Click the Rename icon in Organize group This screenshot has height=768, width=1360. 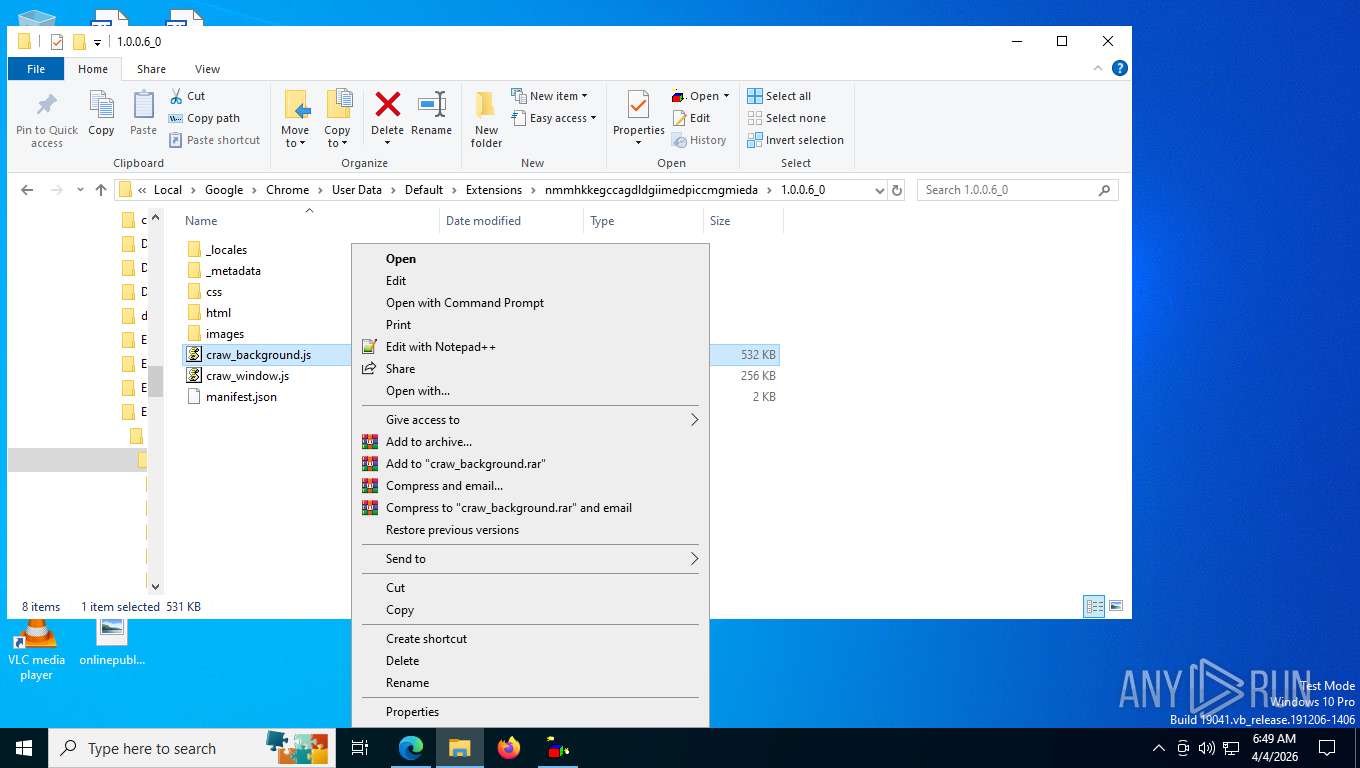click(x=431, y=104)
